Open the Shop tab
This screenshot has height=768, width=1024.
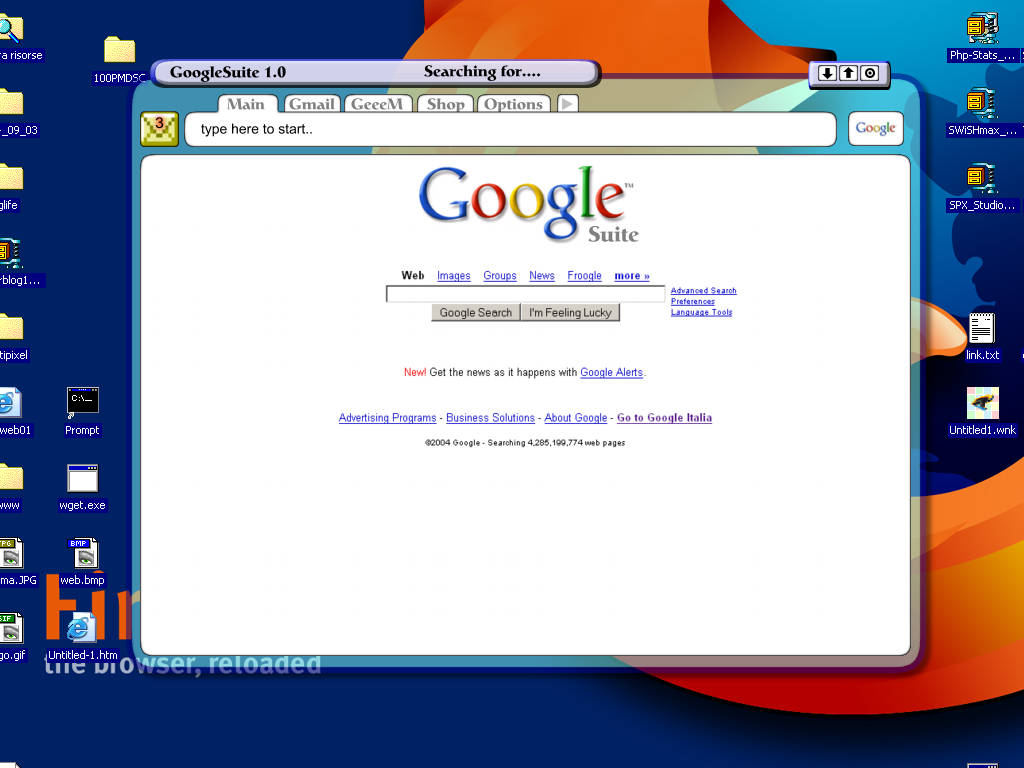pos(446,104)
